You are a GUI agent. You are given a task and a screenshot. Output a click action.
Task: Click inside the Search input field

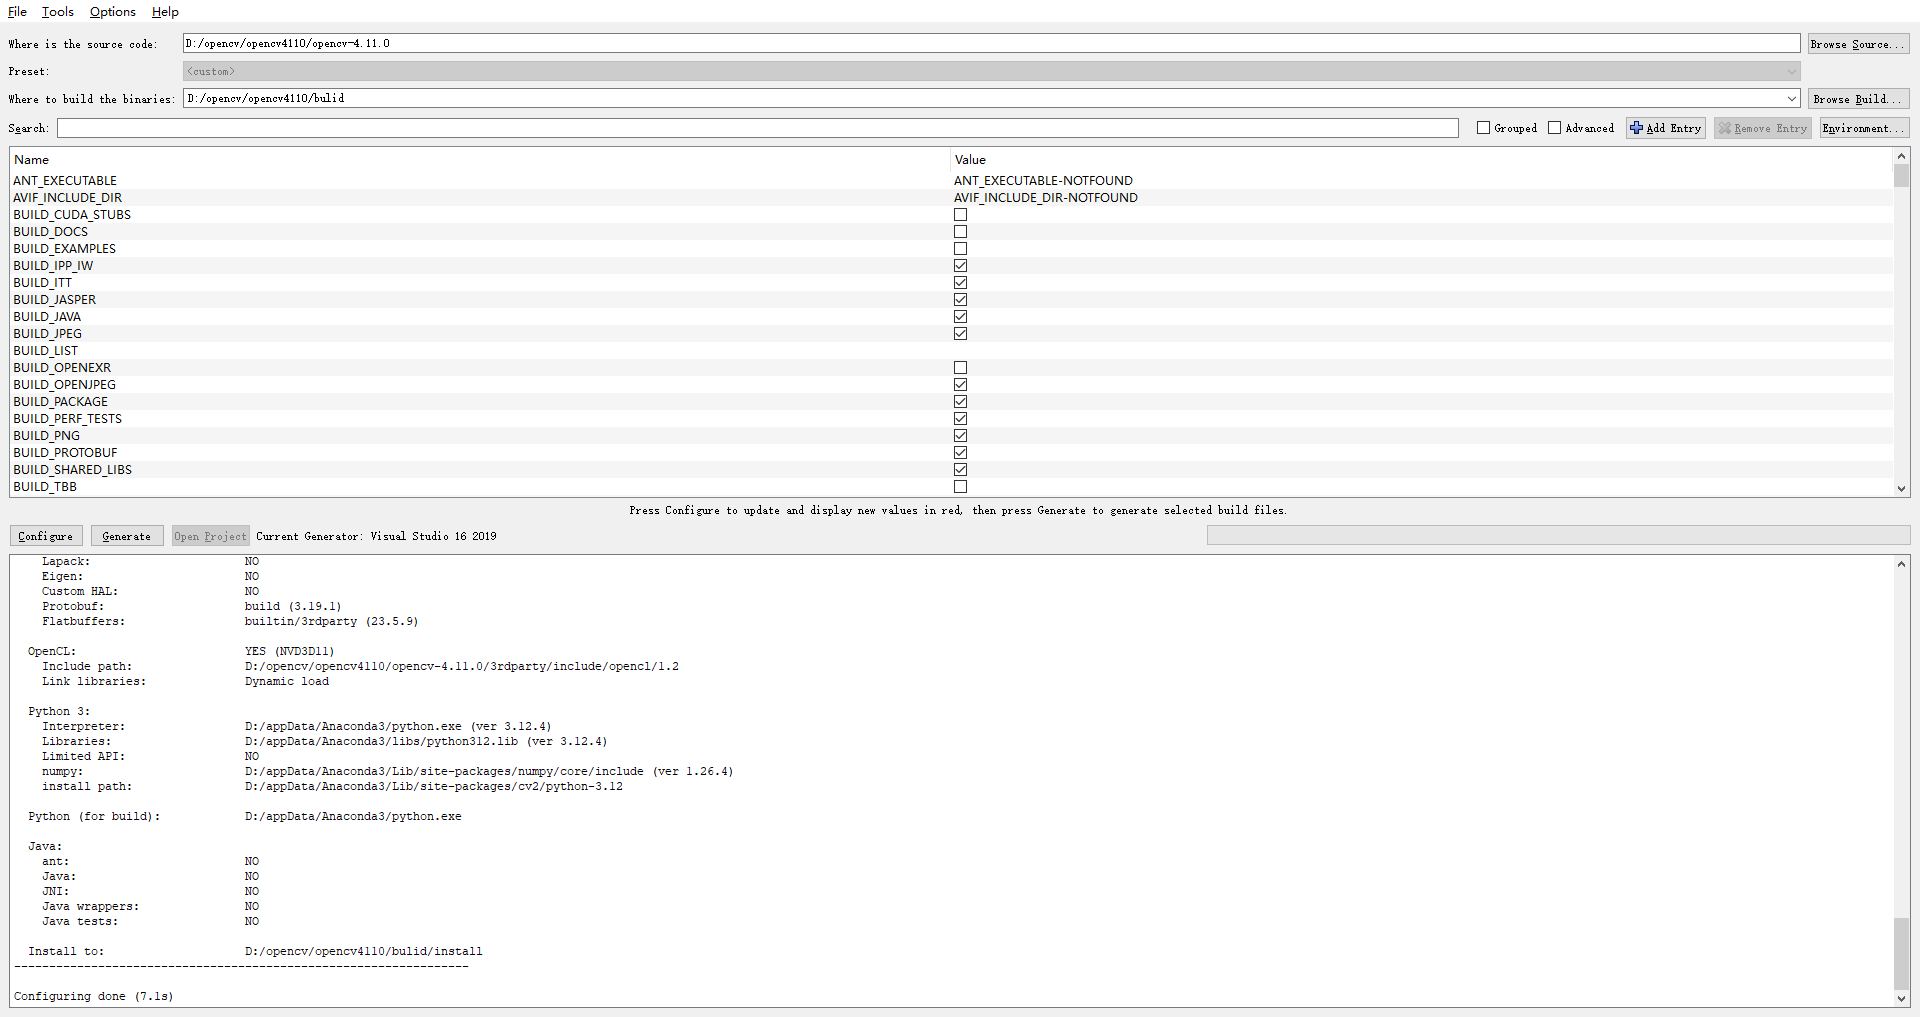700,128
